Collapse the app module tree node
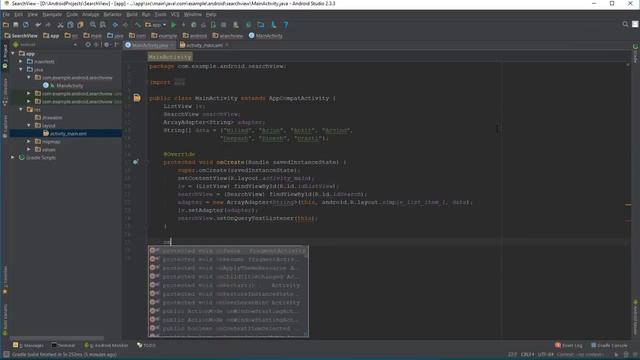Viewport: 640px width, 360px height. [x=13, y=53]
